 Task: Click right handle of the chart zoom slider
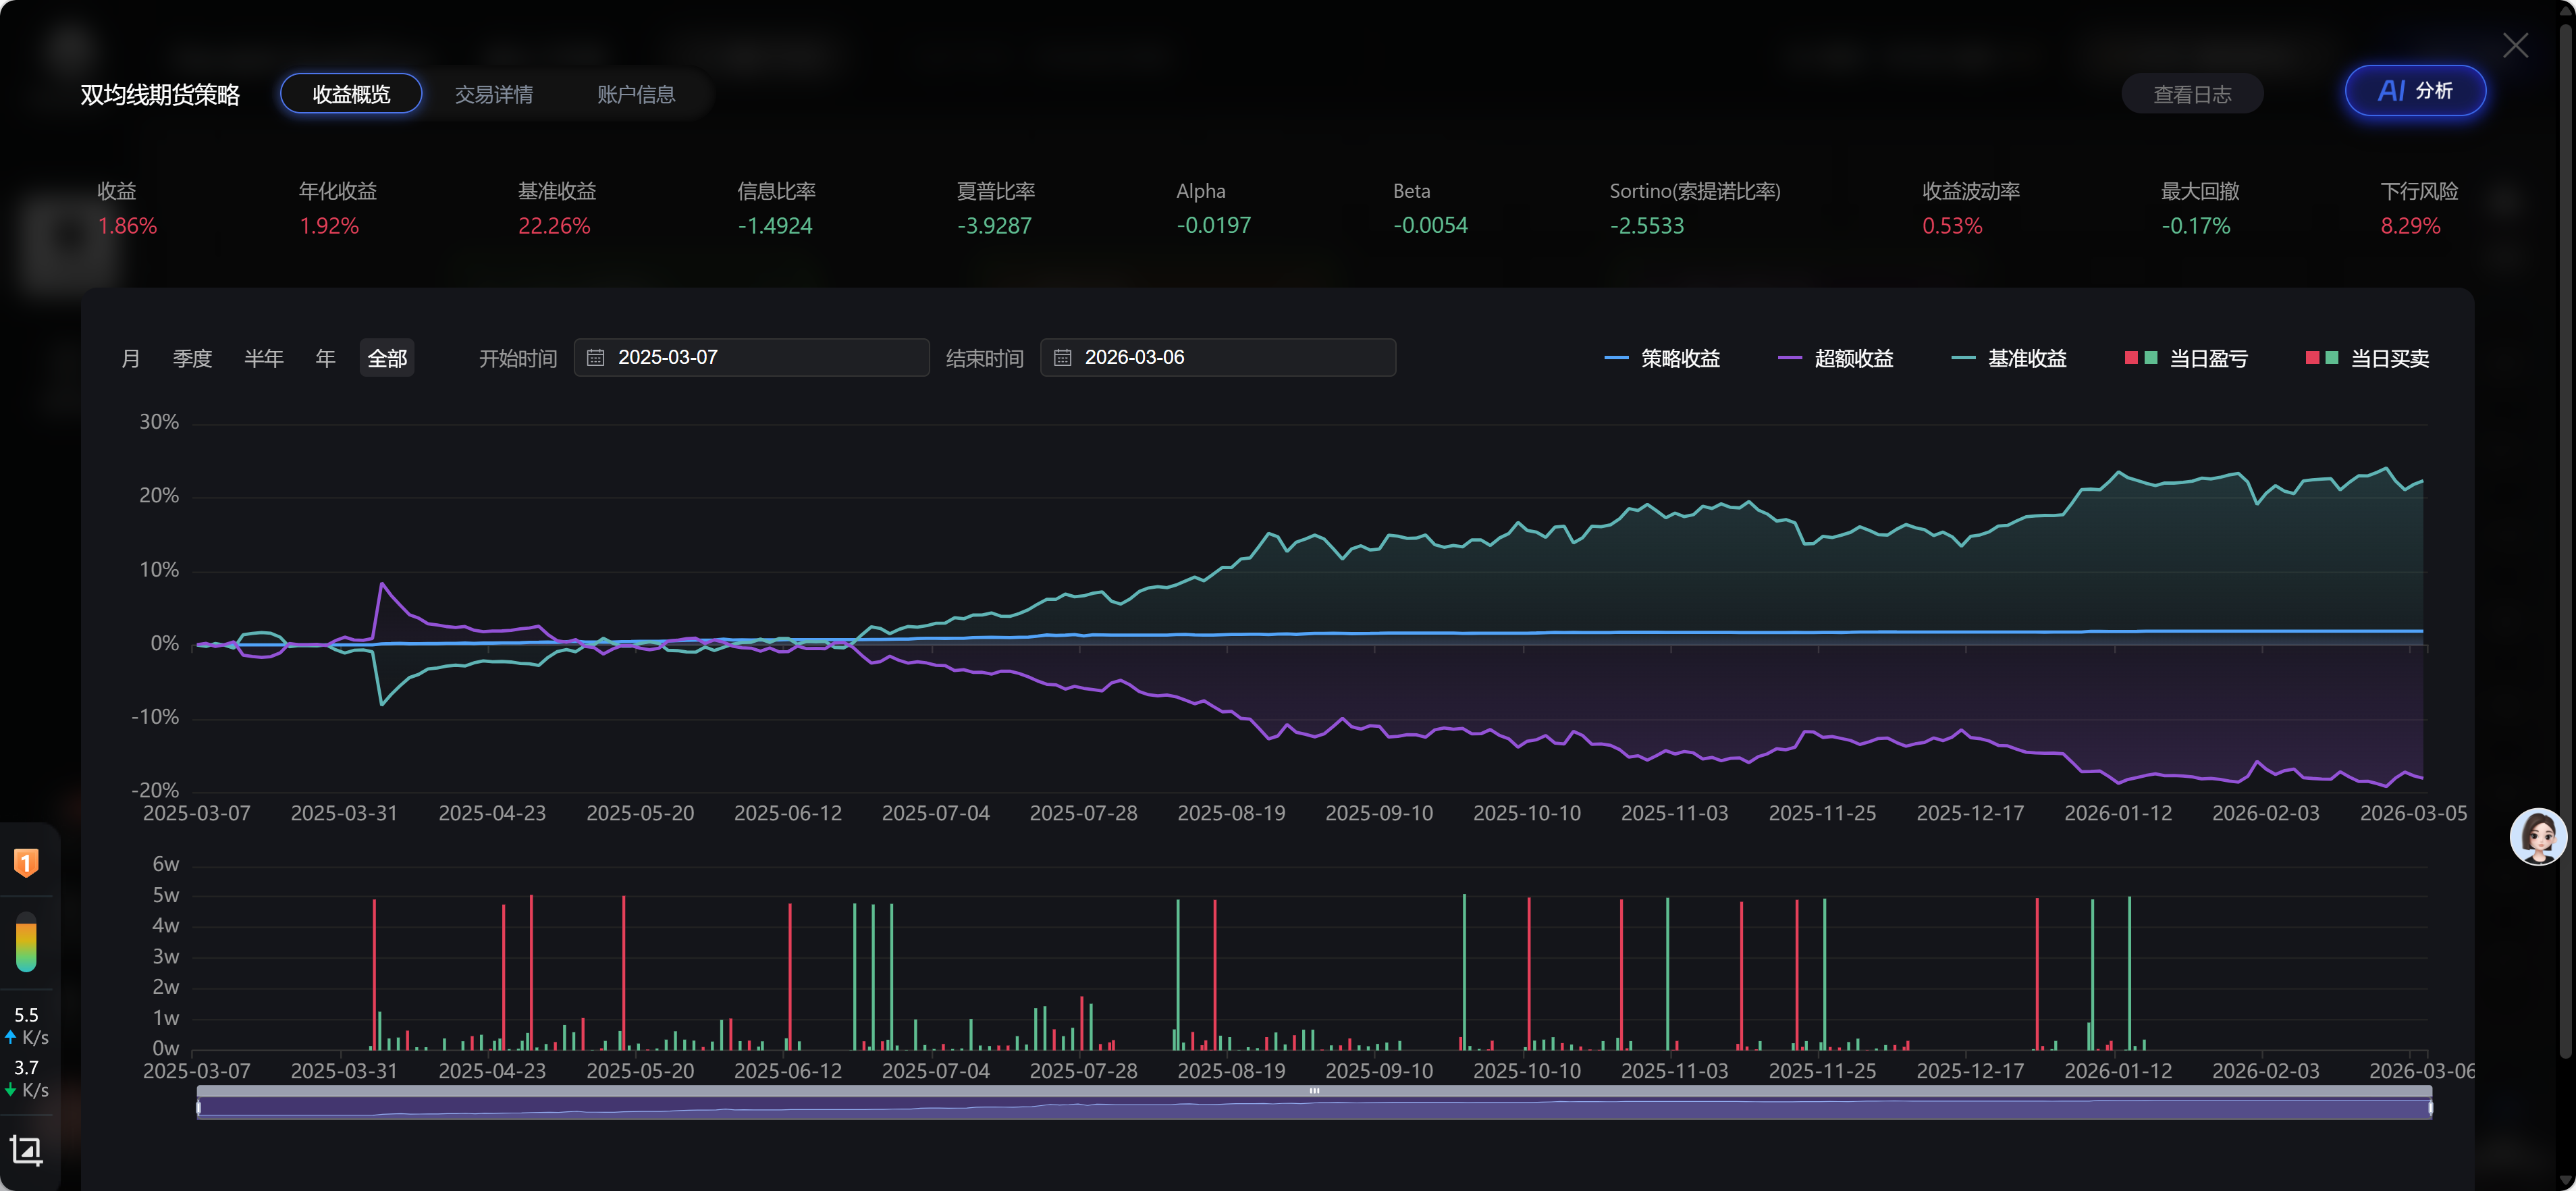2430,1107
